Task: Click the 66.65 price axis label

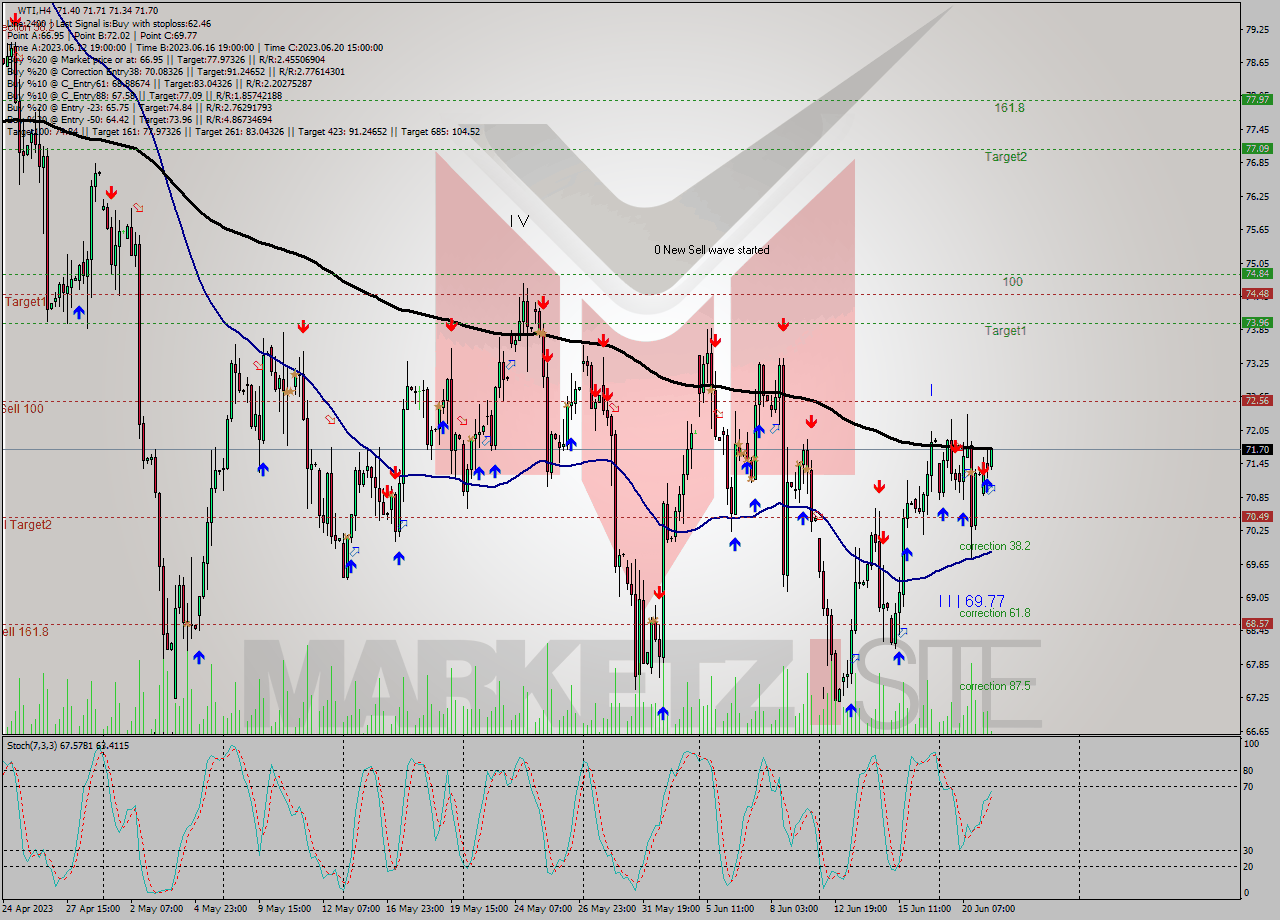Action: click(1255, 730)
